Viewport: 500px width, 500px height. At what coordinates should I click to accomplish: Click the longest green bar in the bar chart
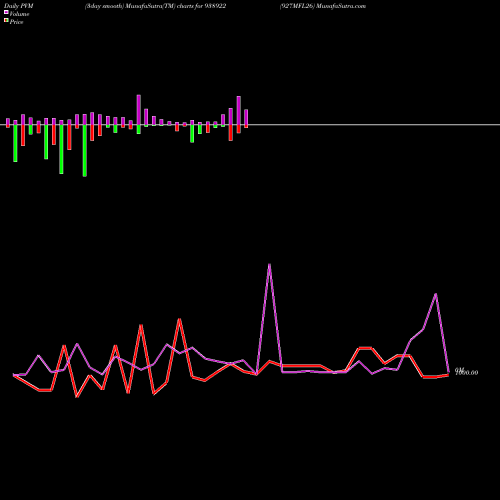point(85,150)
